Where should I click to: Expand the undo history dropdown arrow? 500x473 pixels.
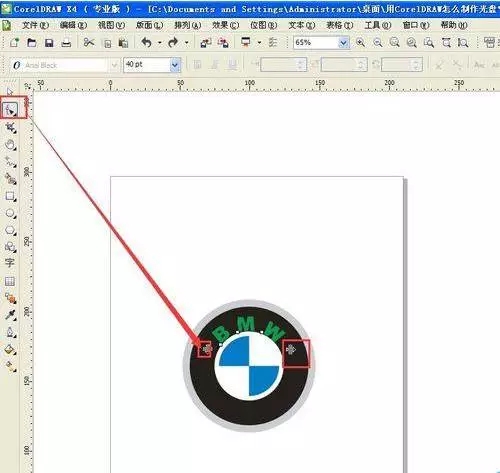click(x=160, y=43)
